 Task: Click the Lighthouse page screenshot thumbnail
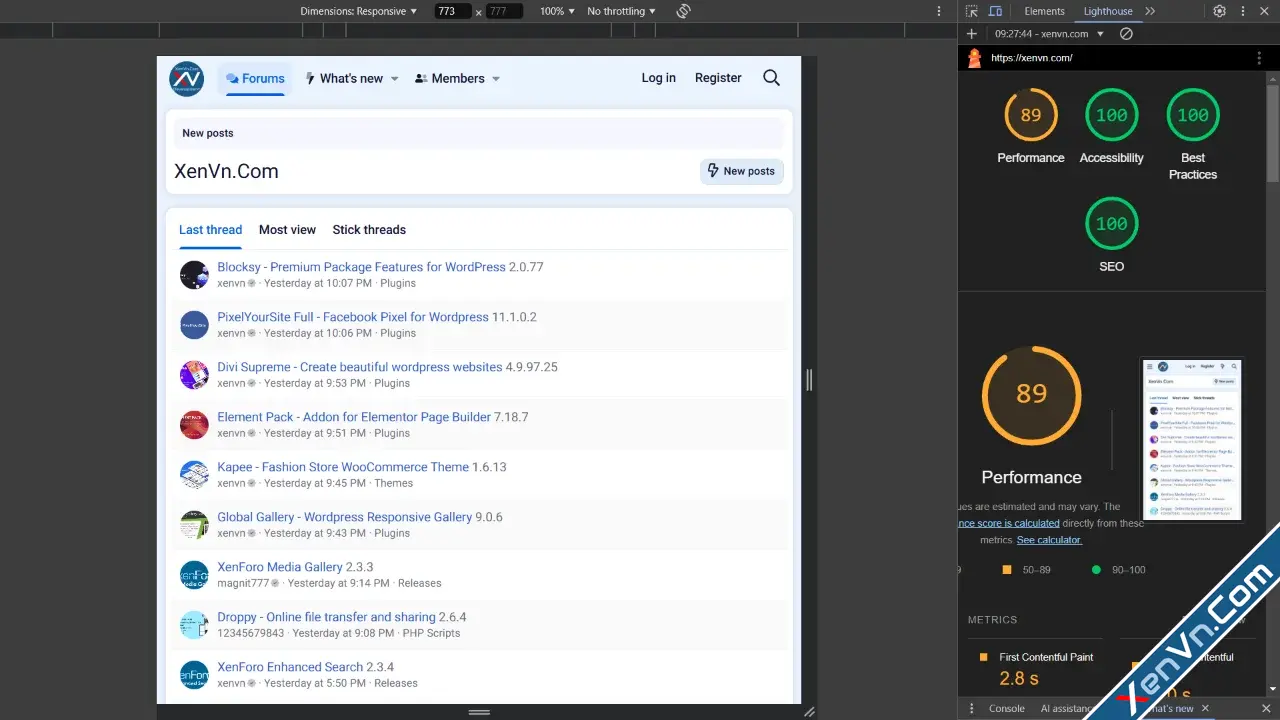(1192, 440)
